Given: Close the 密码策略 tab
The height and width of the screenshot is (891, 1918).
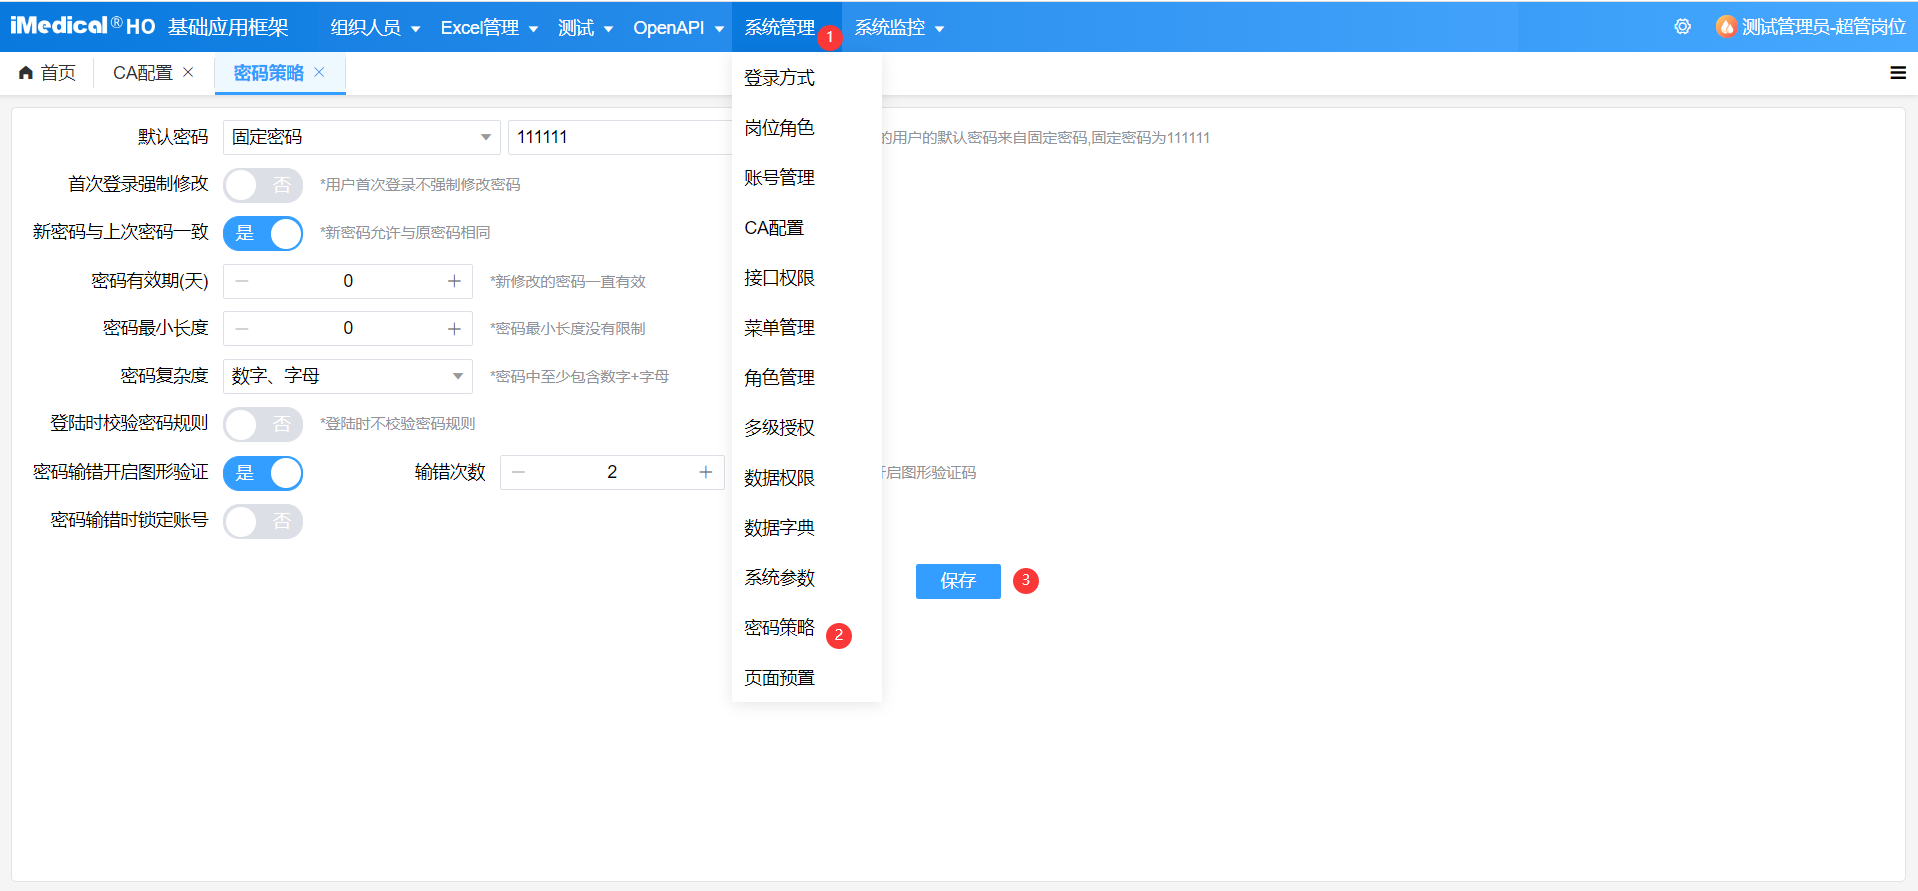Looking at the screenshot, I should (x=319, y=72).
